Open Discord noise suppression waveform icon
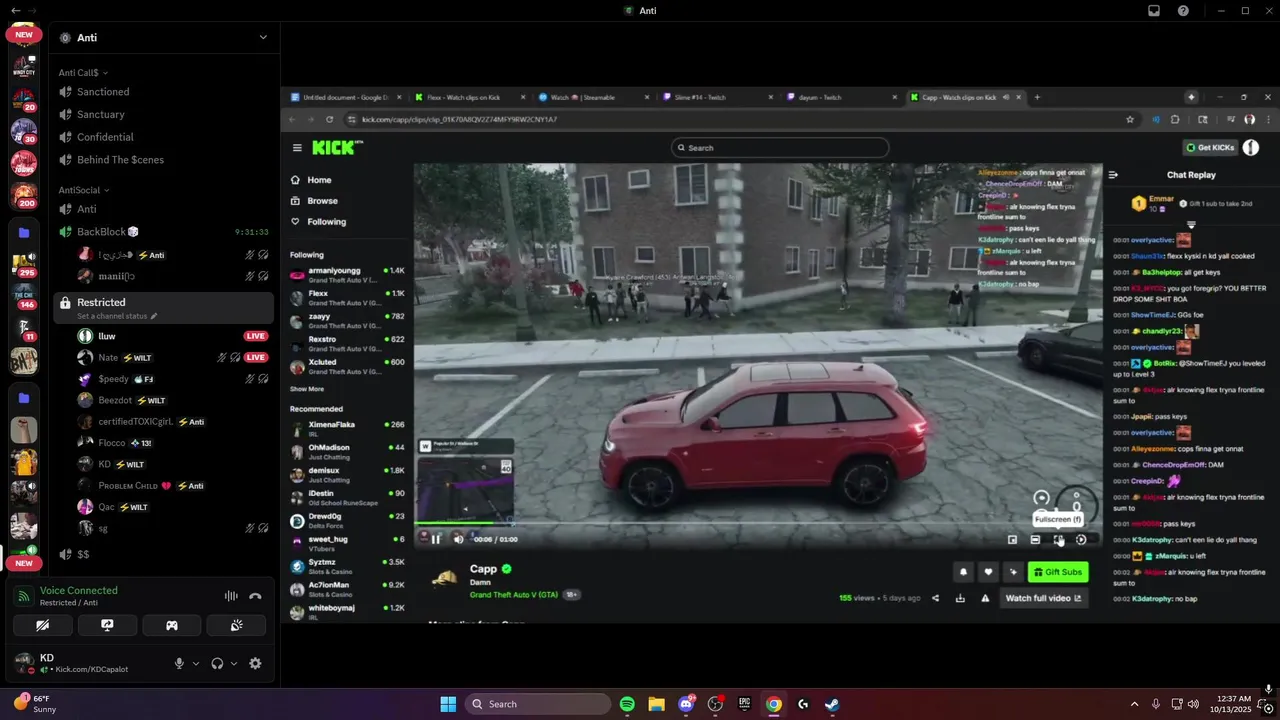This screenshot has height=720, width=1280. tap(231, 596)
